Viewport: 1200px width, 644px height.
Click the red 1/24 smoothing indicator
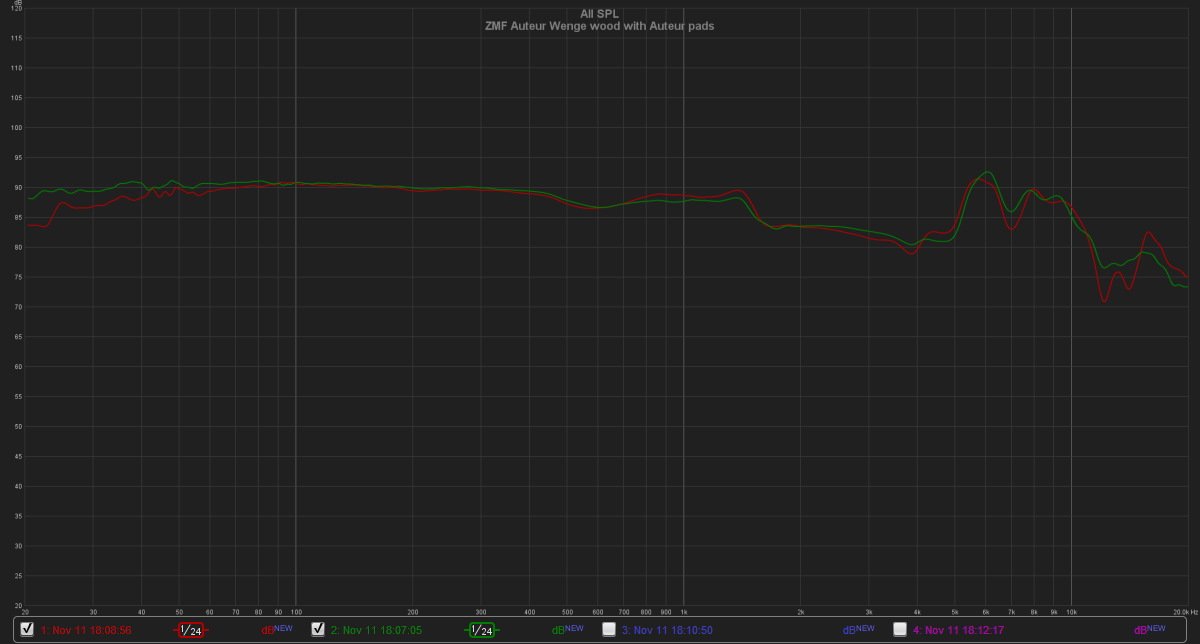pyautogui.click(x=191, y=630)
